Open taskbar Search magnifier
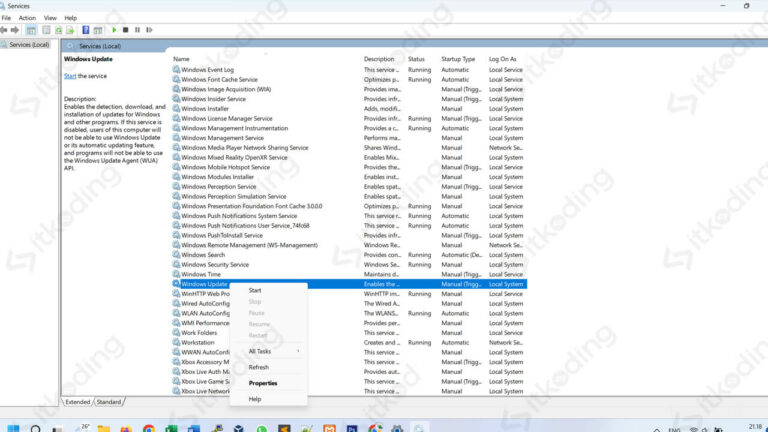This screenshot has height=432, width=768. pyautogui.click(x=35, y=429)
